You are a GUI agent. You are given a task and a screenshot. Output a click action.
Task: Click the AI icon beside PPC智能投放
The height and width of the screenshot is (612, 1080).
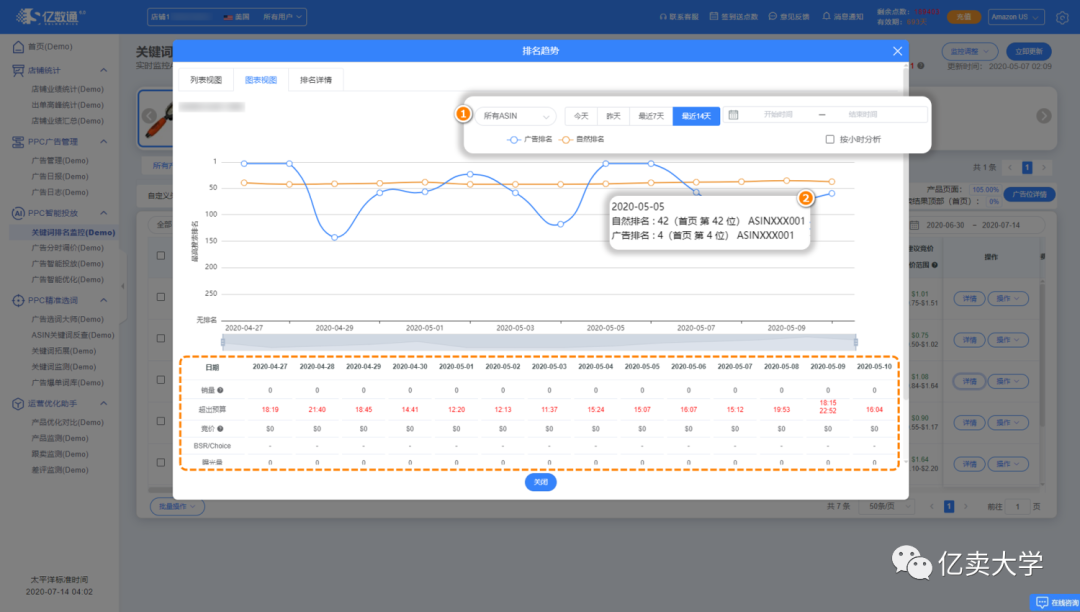click(x=19, y=213)
